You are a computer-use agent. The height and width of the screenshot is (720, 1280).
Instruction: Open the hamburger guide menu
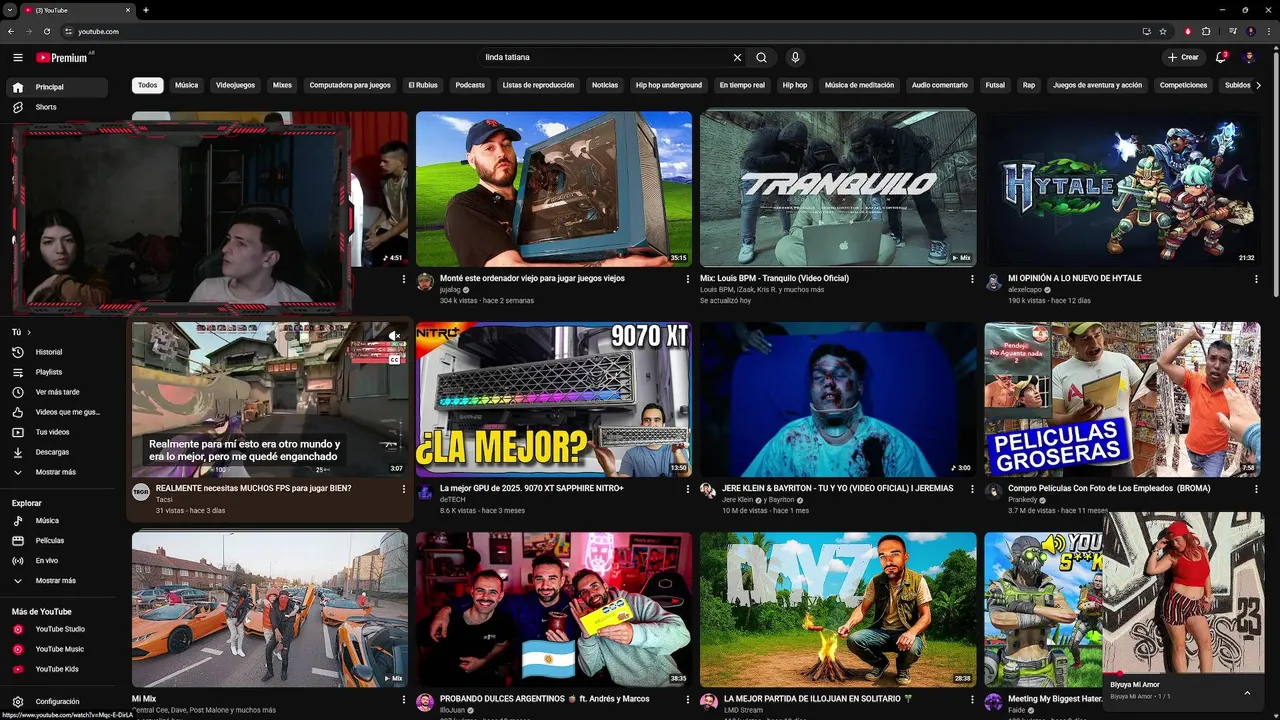pyautogui.click(x=18, y=58)
